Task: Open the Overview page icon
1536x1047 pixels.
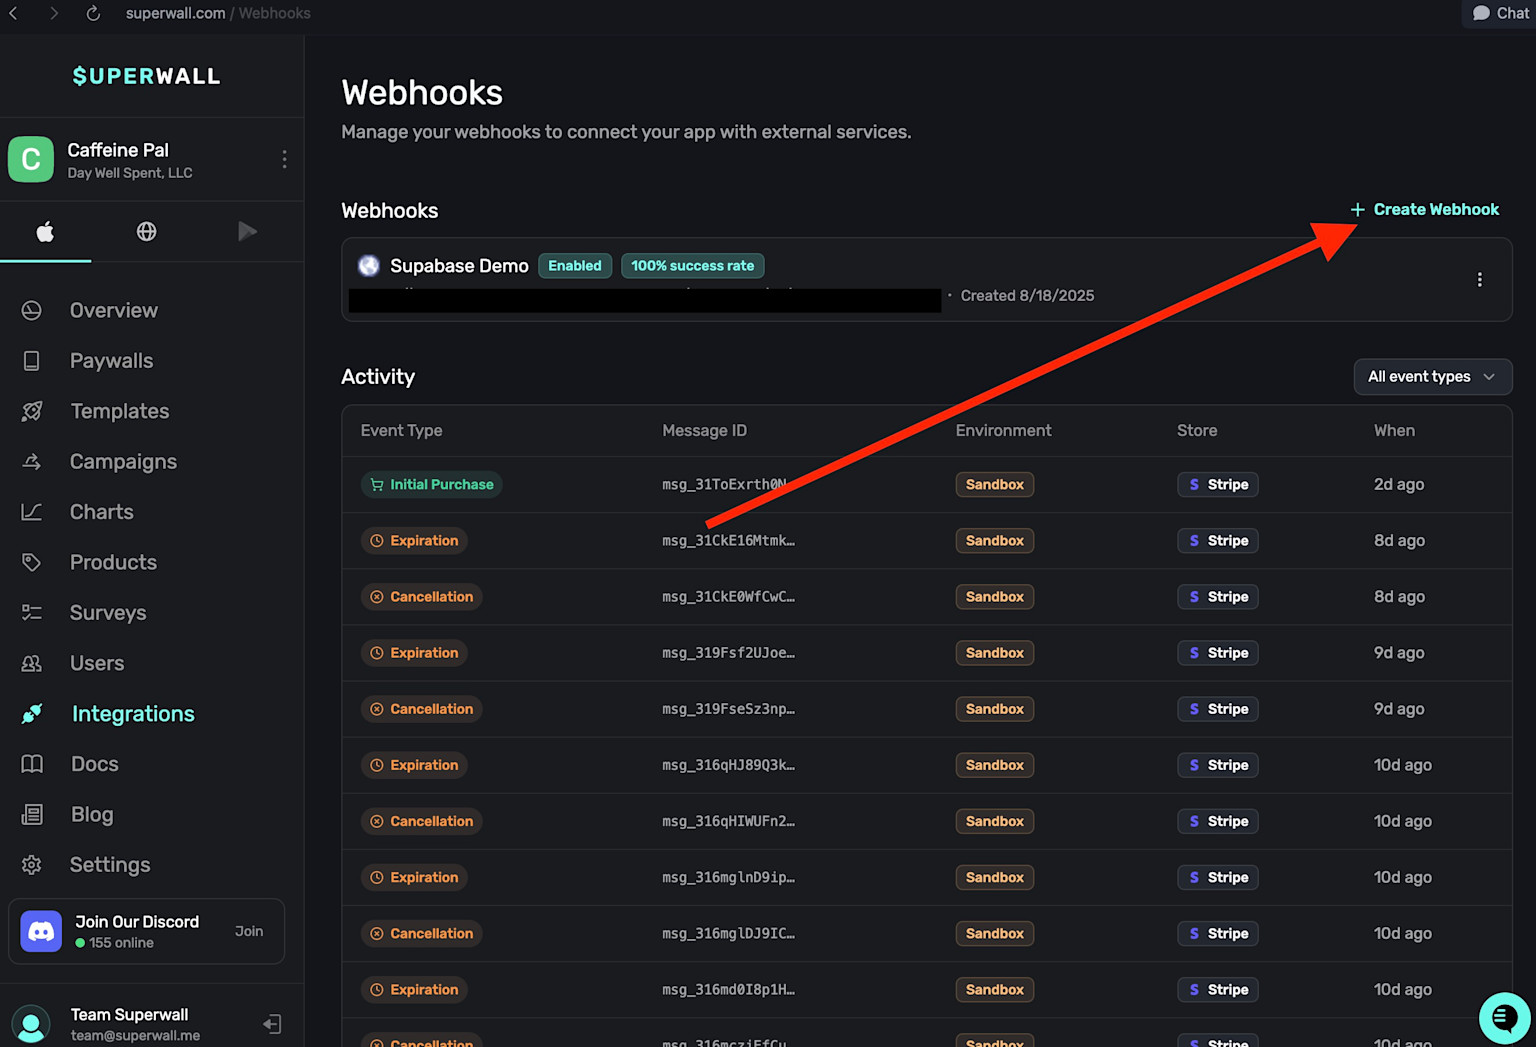Action: [x=32, y=310]
